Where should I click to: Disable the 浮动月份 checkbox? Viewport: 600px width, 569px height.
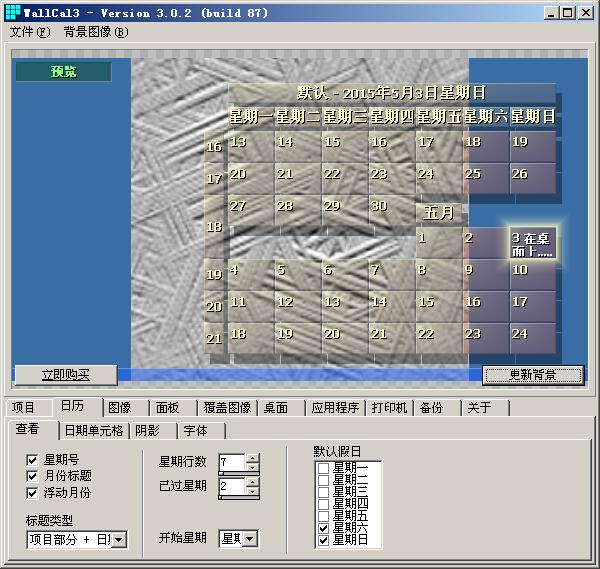[x=33, y=493]
